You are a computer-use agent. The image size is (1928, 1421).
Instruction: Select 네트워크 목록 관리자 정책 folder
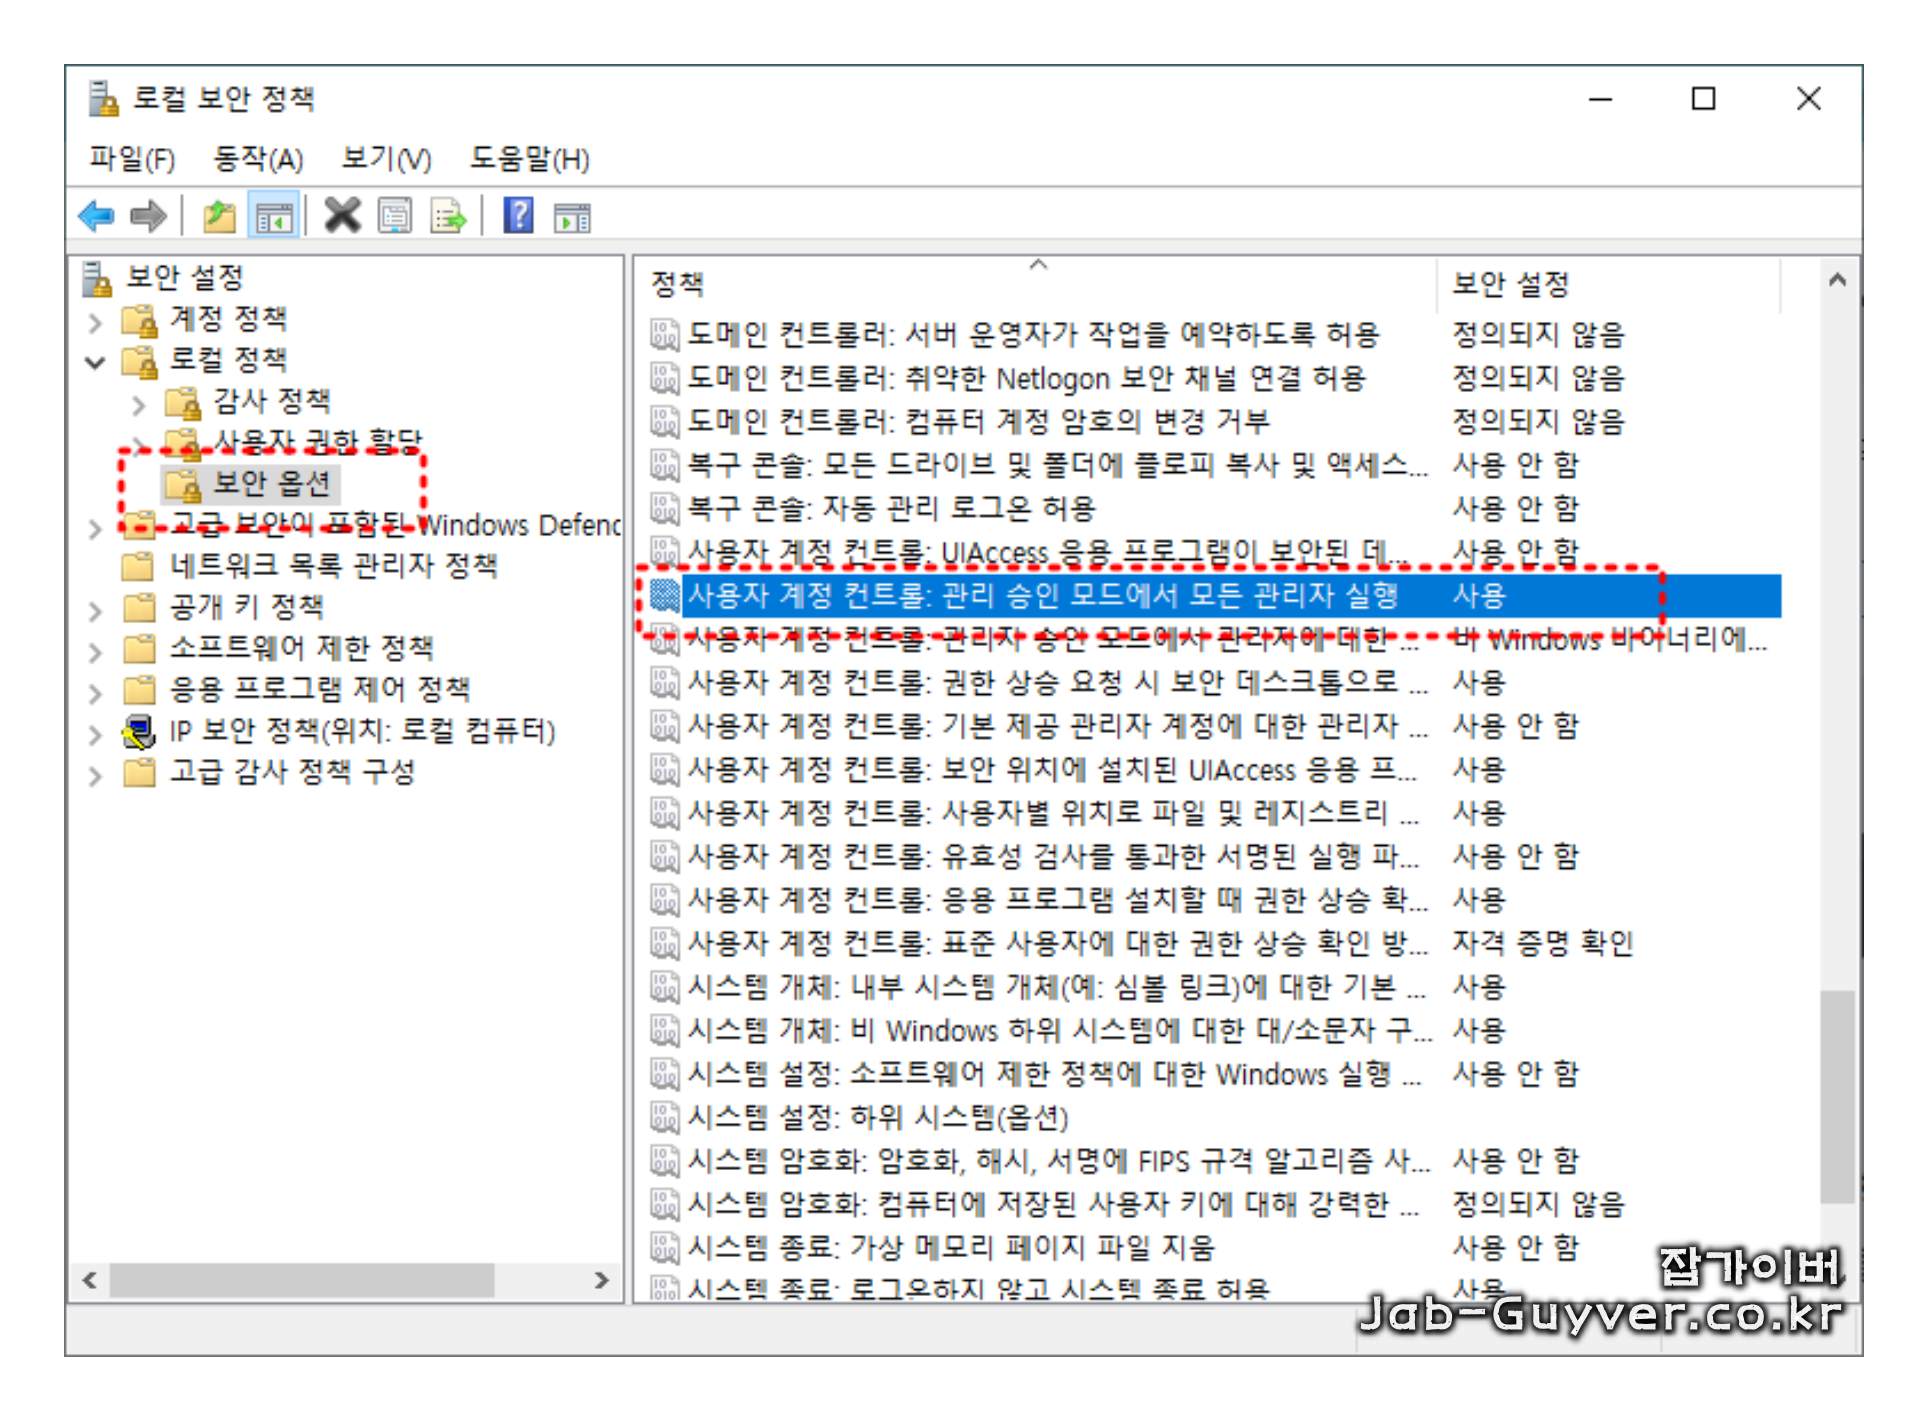333,567
